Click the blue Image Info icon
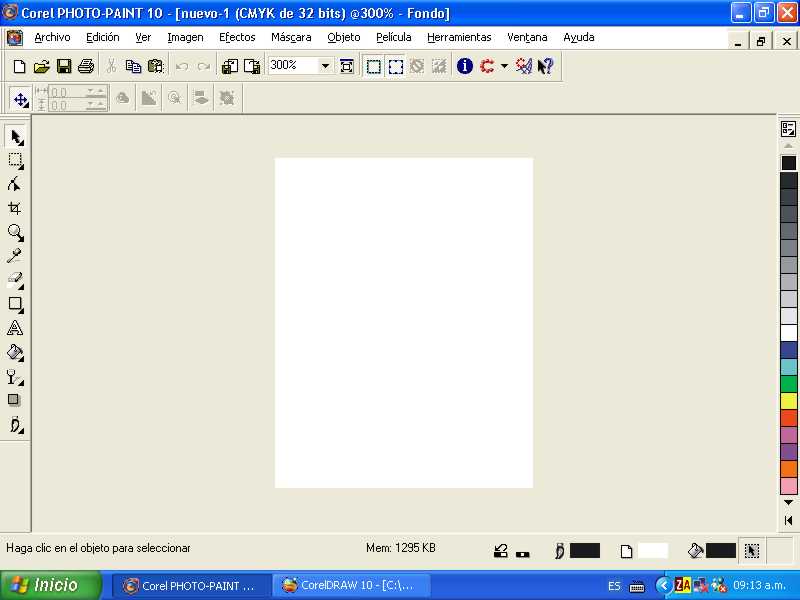The height and width of the screenshot is (600, 800). [464, 66]
